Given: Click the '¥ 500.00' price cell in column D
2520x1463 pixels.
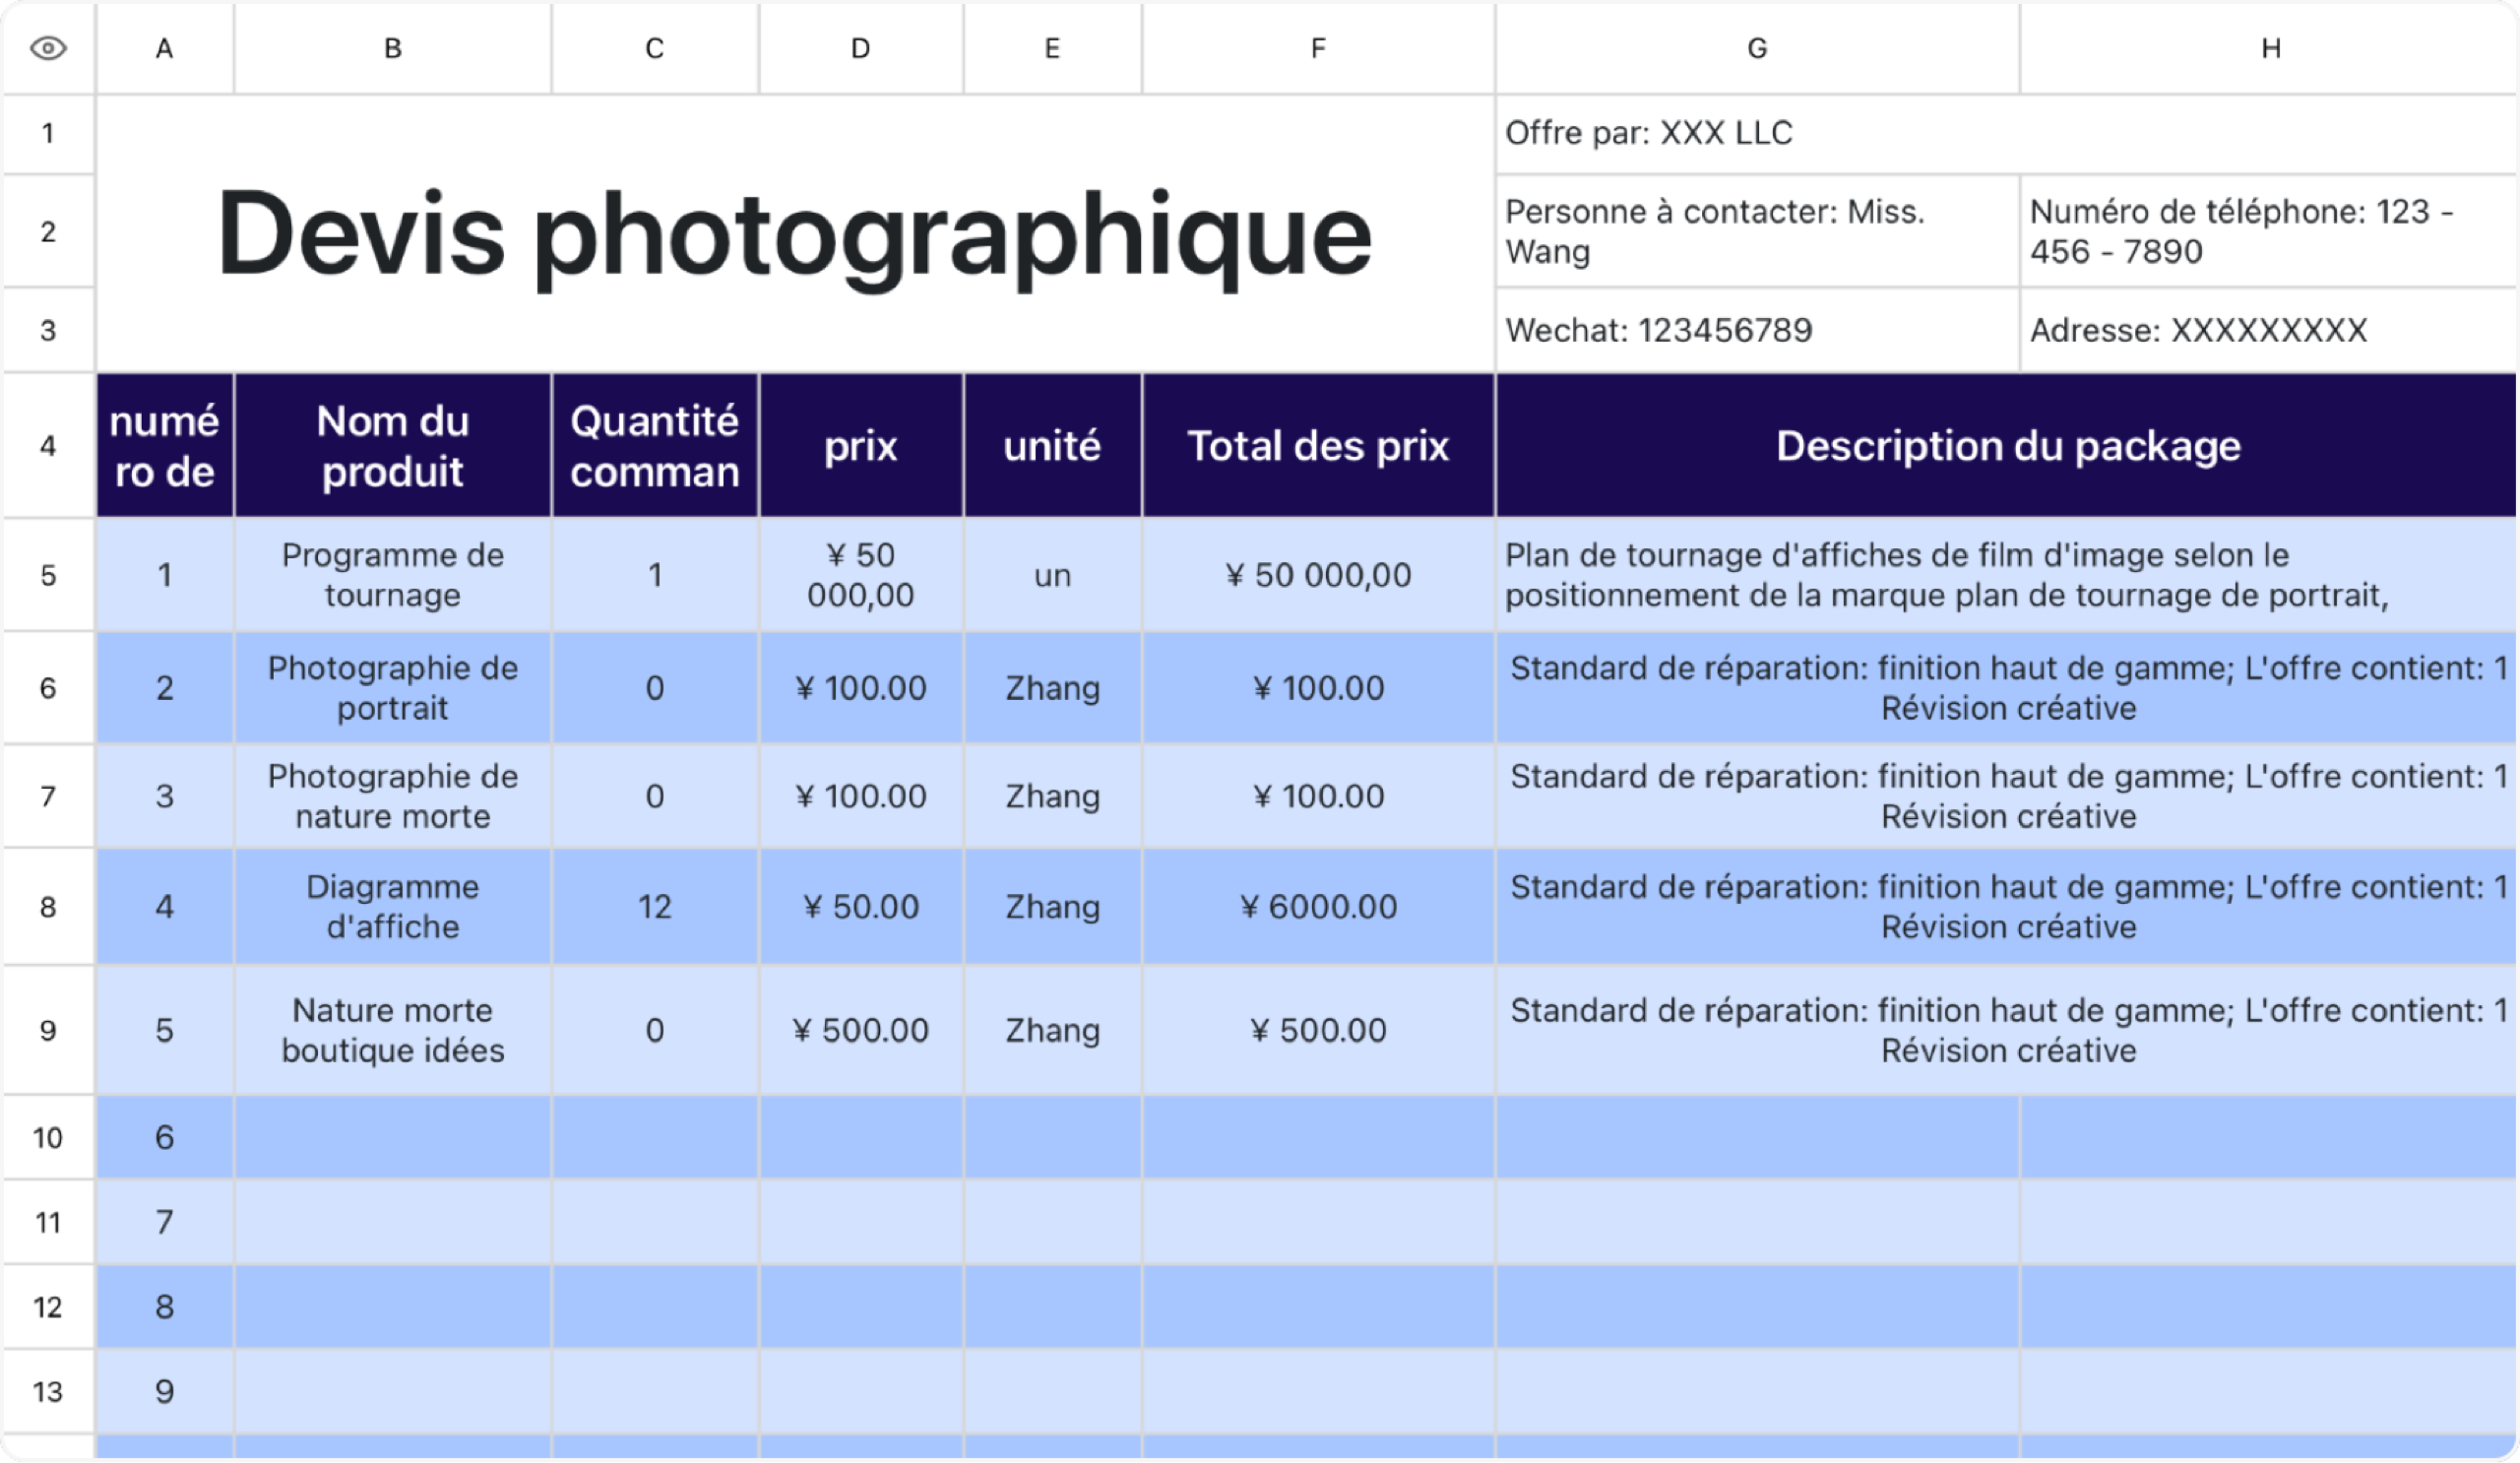Looking at the screenshot, I should 861,1030.
